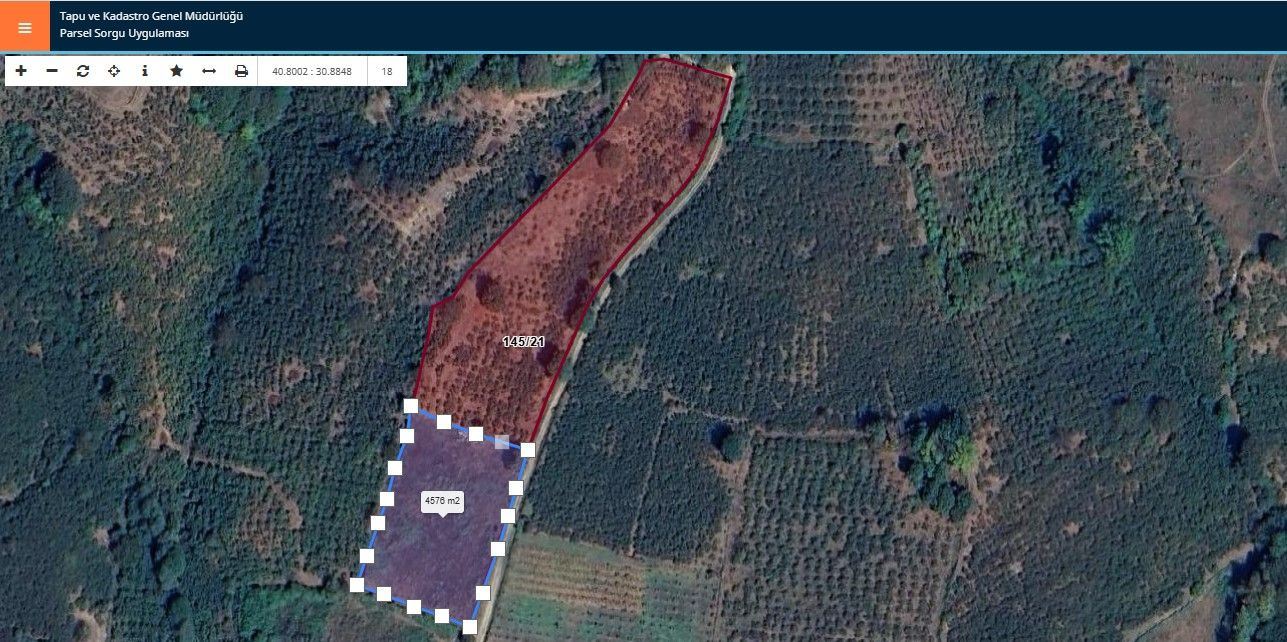Select the info query tool
Screen dimensions: 1287x642
(x=145, y=71)
